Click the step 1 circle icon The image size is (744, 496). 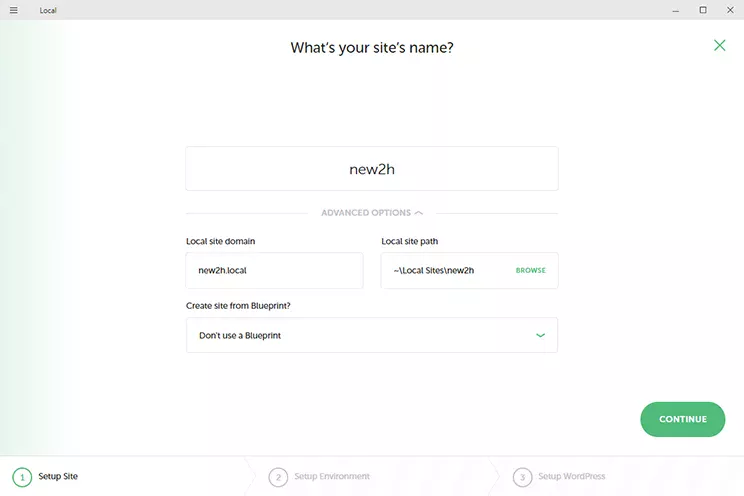(x=22, y=477)
